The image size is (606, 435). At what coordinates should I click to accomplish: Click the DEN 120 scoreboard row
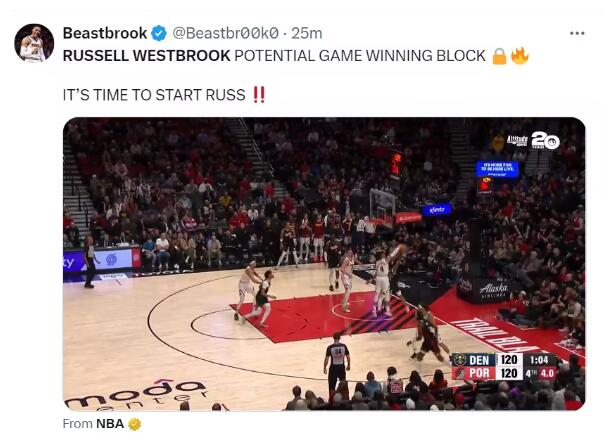point(488,360)
